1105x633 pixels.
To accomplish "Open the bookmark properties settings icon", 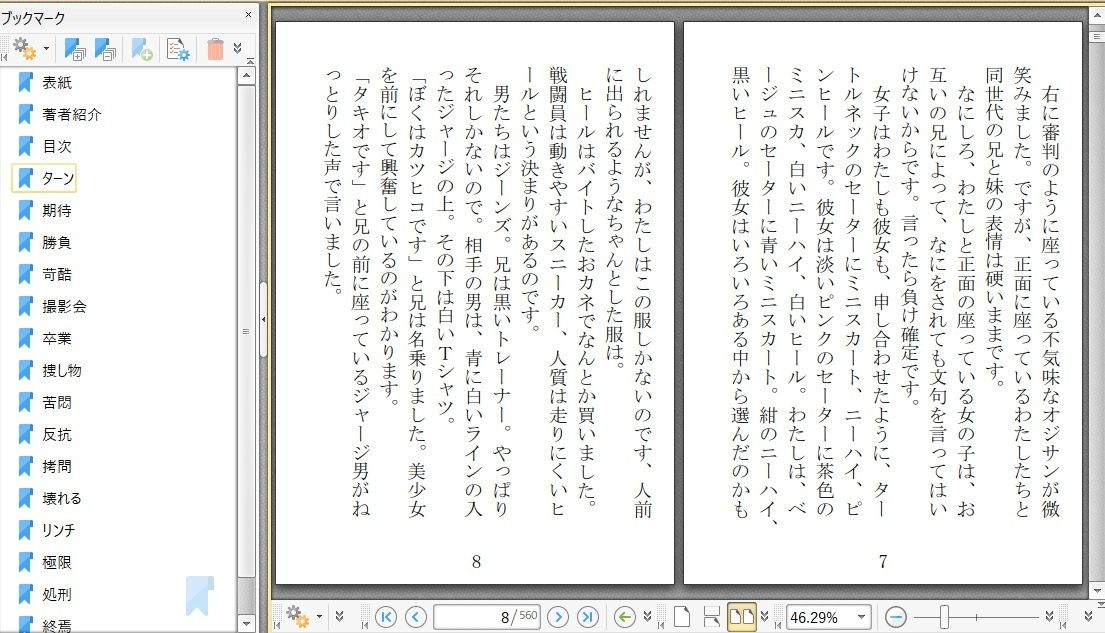I will tap(178, 48).
